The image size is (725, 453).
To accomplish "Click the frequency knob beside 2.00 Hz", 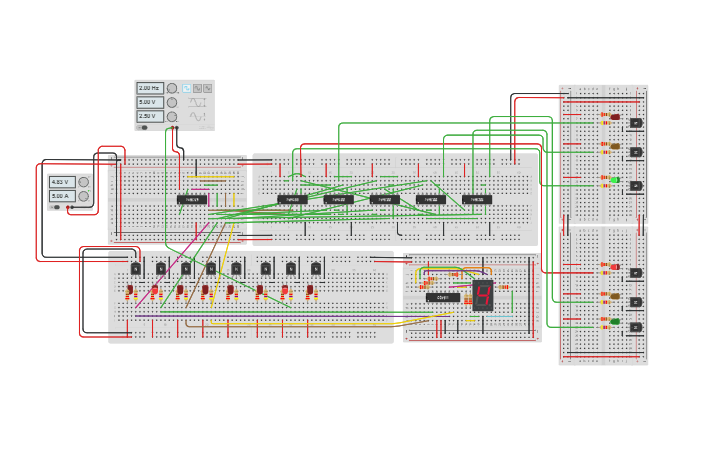I will (172, 88).
